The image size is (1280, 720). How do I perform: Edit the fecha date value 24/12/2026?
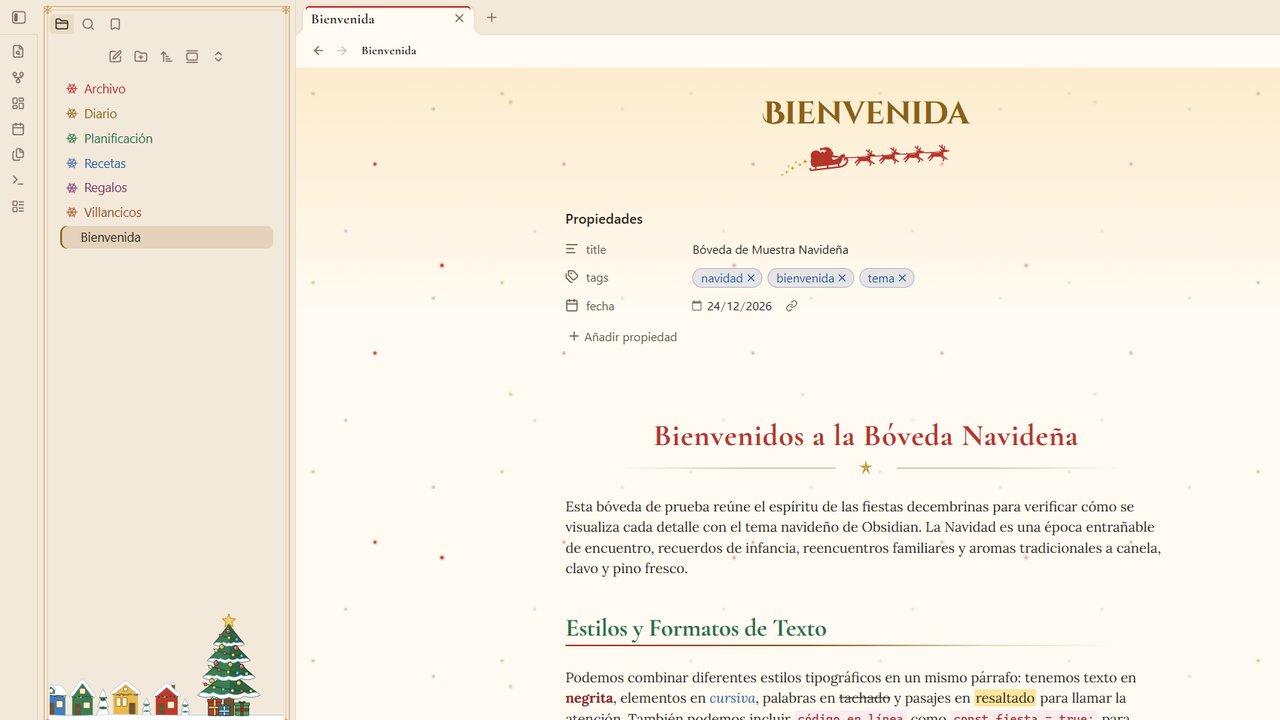pyautogui.click(x=739, y=306)
